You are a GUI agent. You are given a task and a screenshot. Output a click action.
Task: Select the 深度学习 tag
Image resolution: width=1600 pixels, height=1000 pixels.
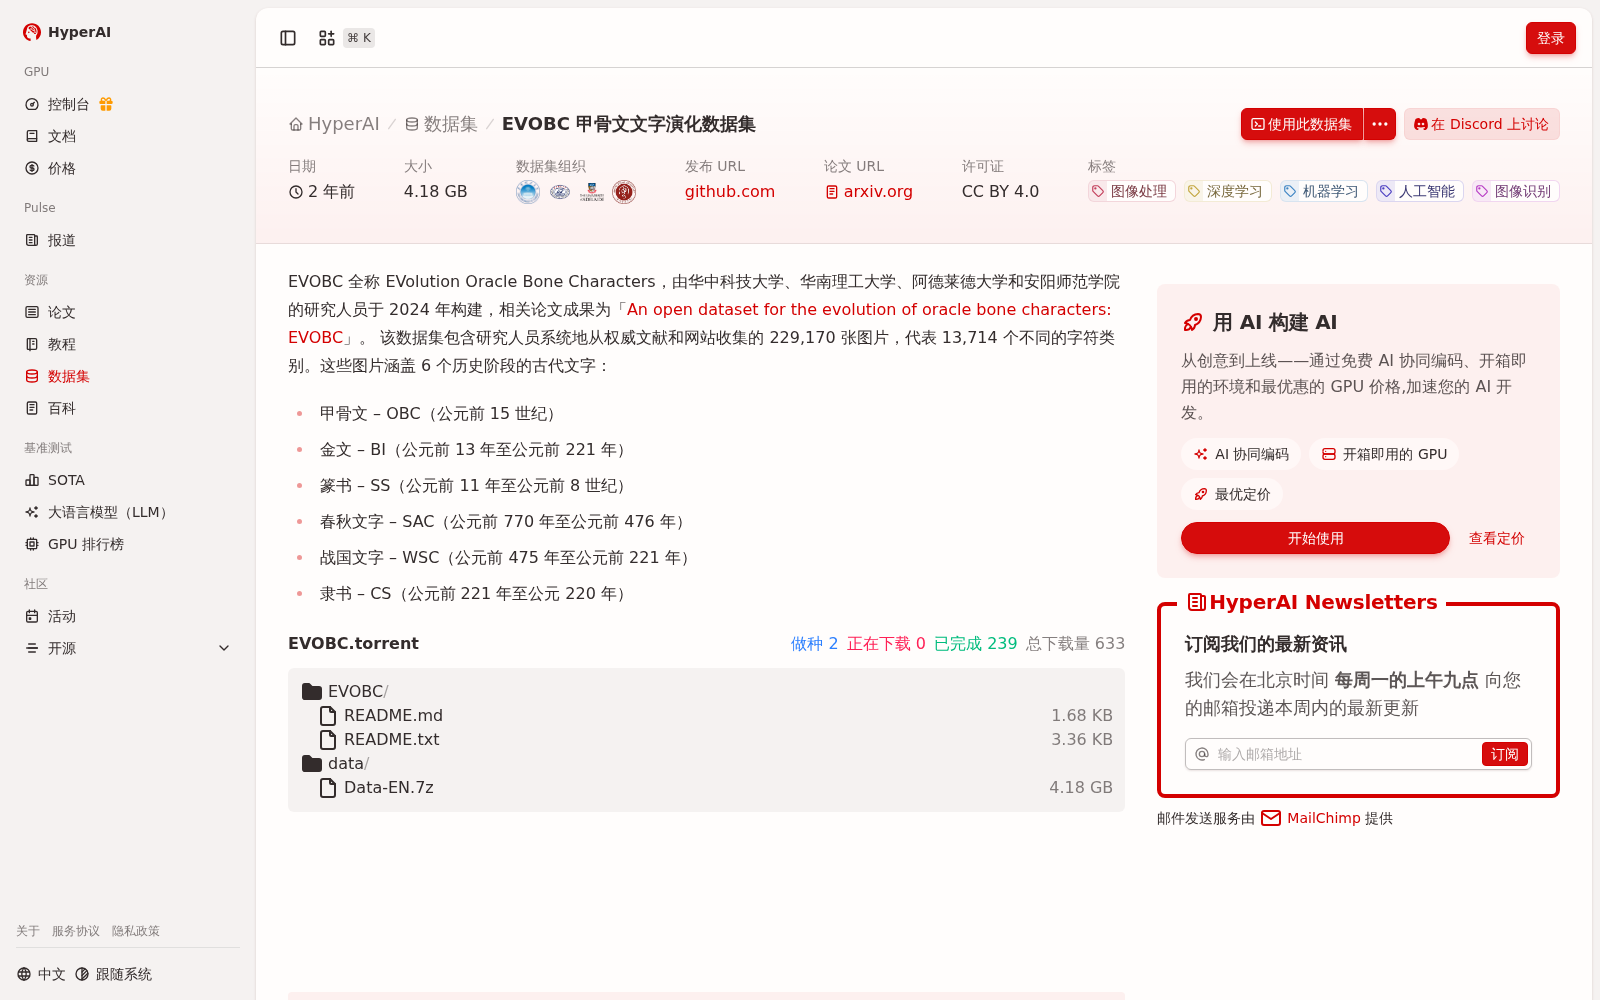tap(1227, 191)
